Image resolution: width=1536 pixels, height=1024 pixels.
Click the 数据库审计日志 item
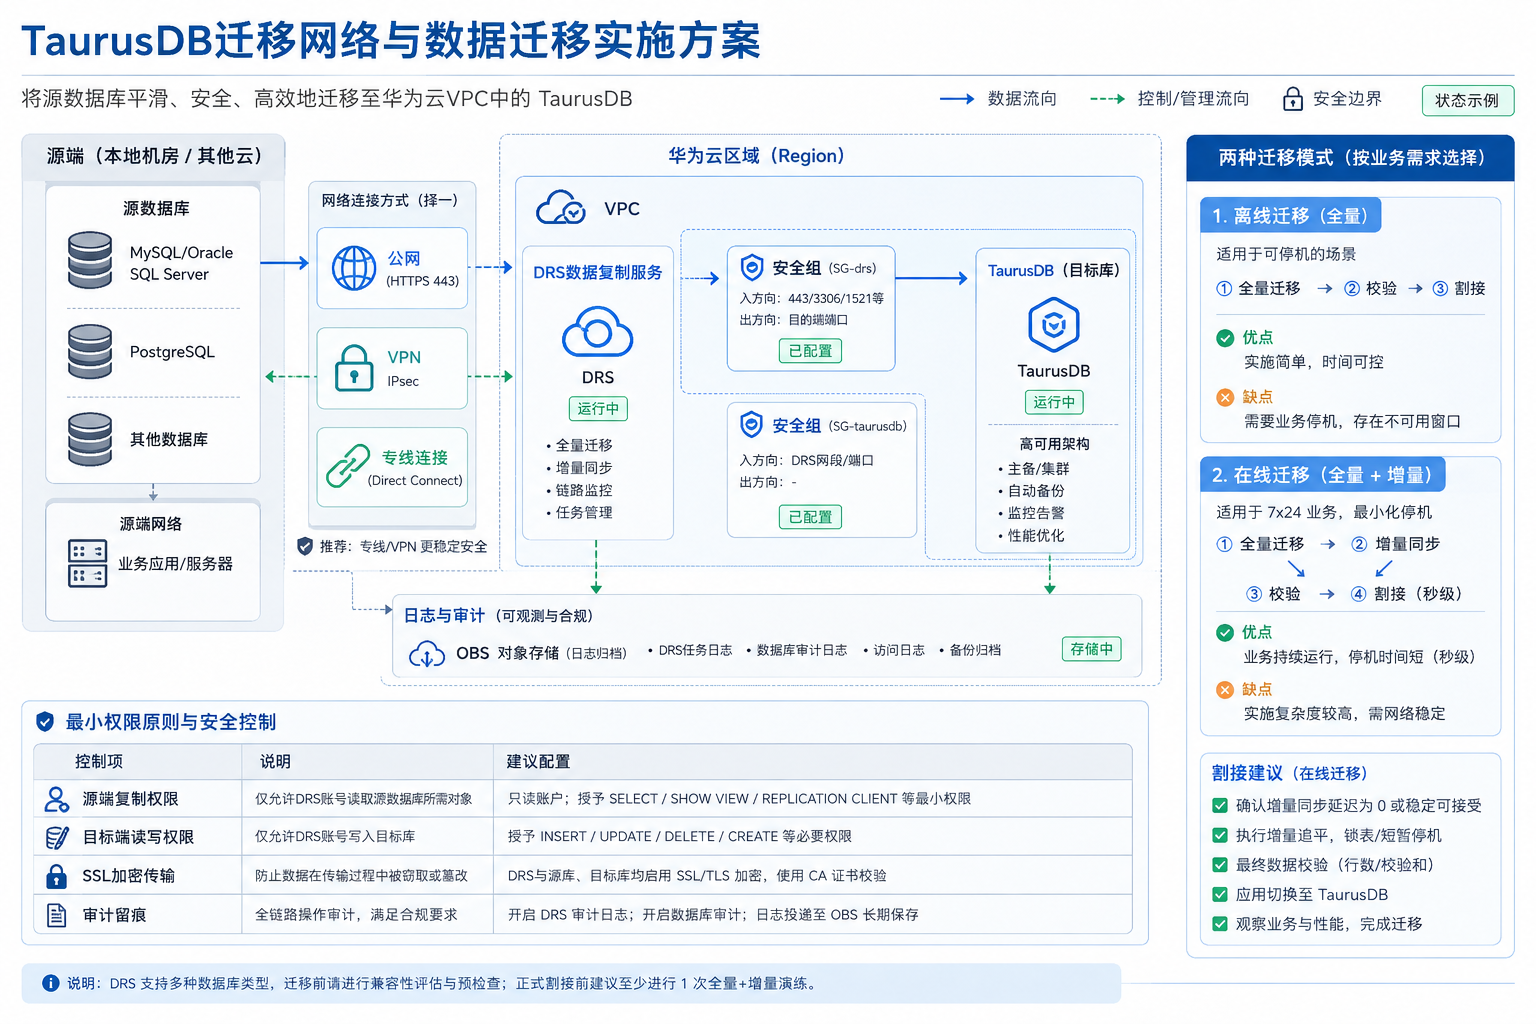(802, 650)
